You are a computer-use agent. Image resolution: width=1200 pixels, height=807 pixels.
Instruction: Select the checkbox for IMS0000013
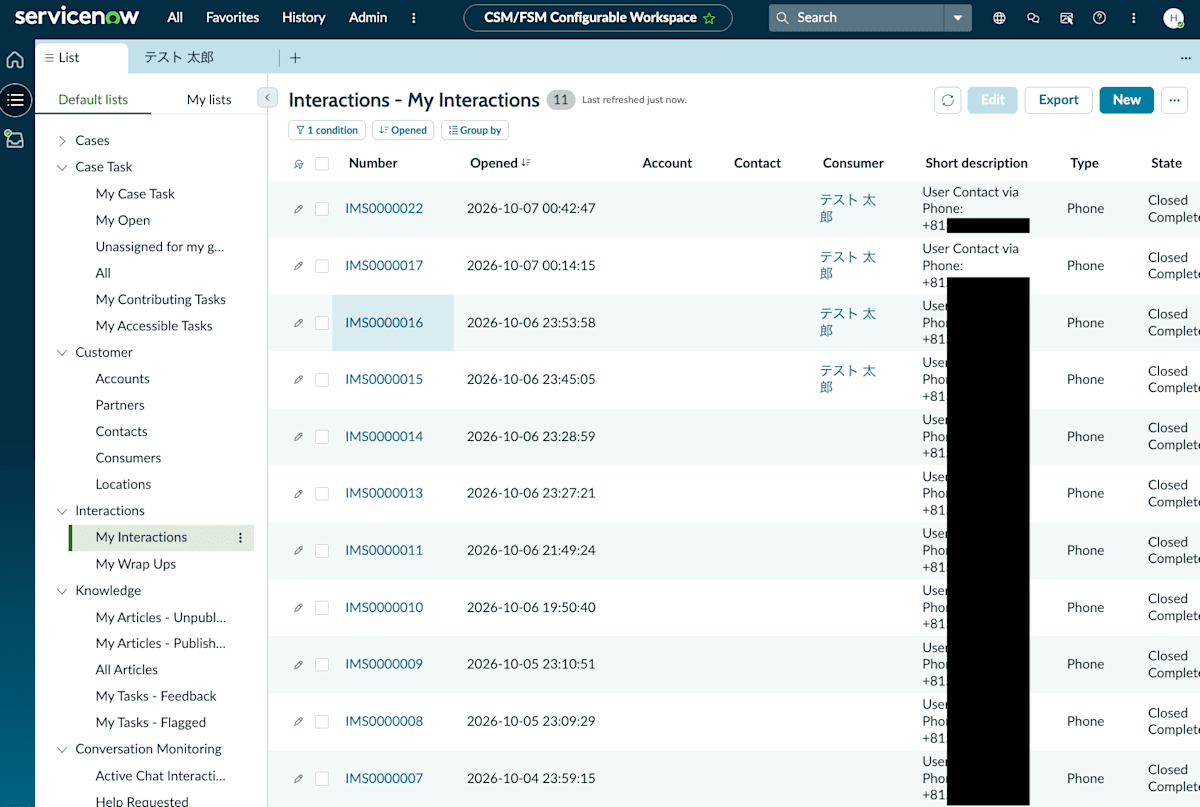(322, 494)
